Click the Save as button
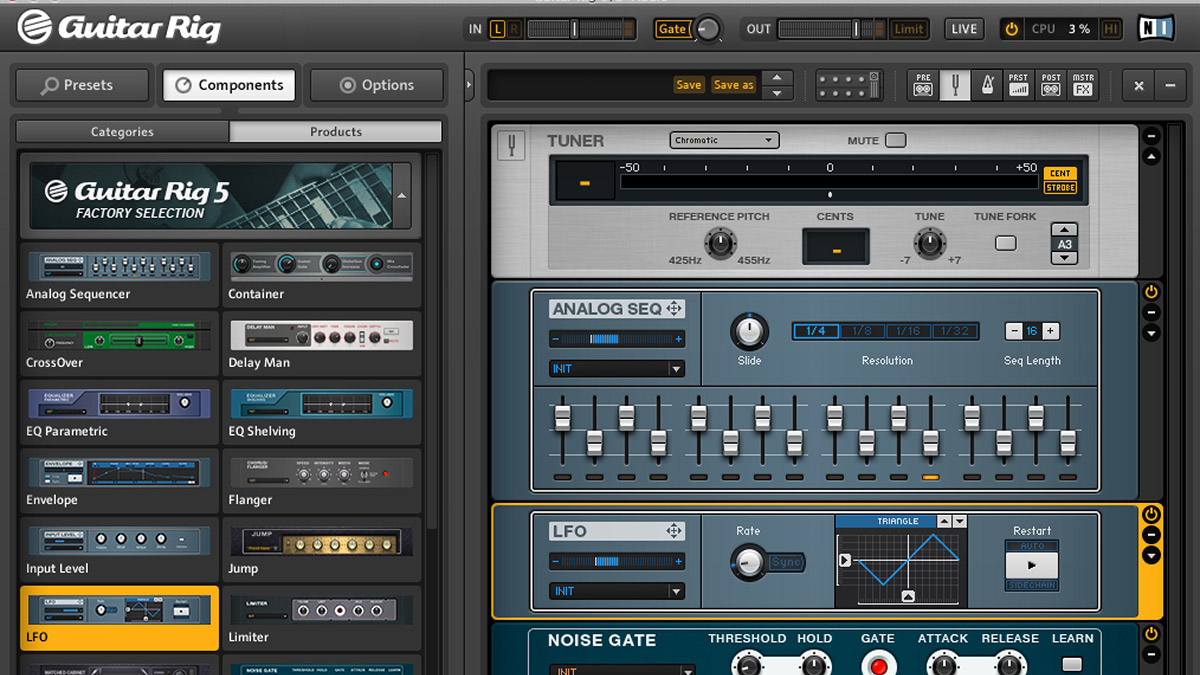 [733, 85]
